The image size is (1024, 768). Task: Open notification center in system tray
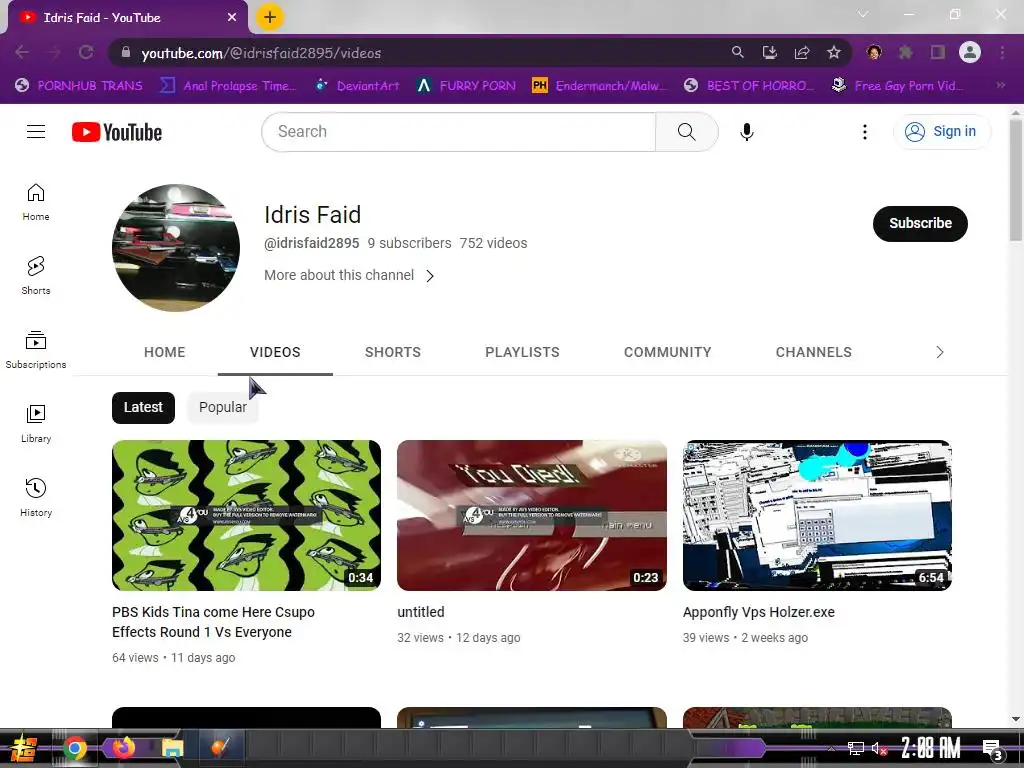(x=993, y=749)
